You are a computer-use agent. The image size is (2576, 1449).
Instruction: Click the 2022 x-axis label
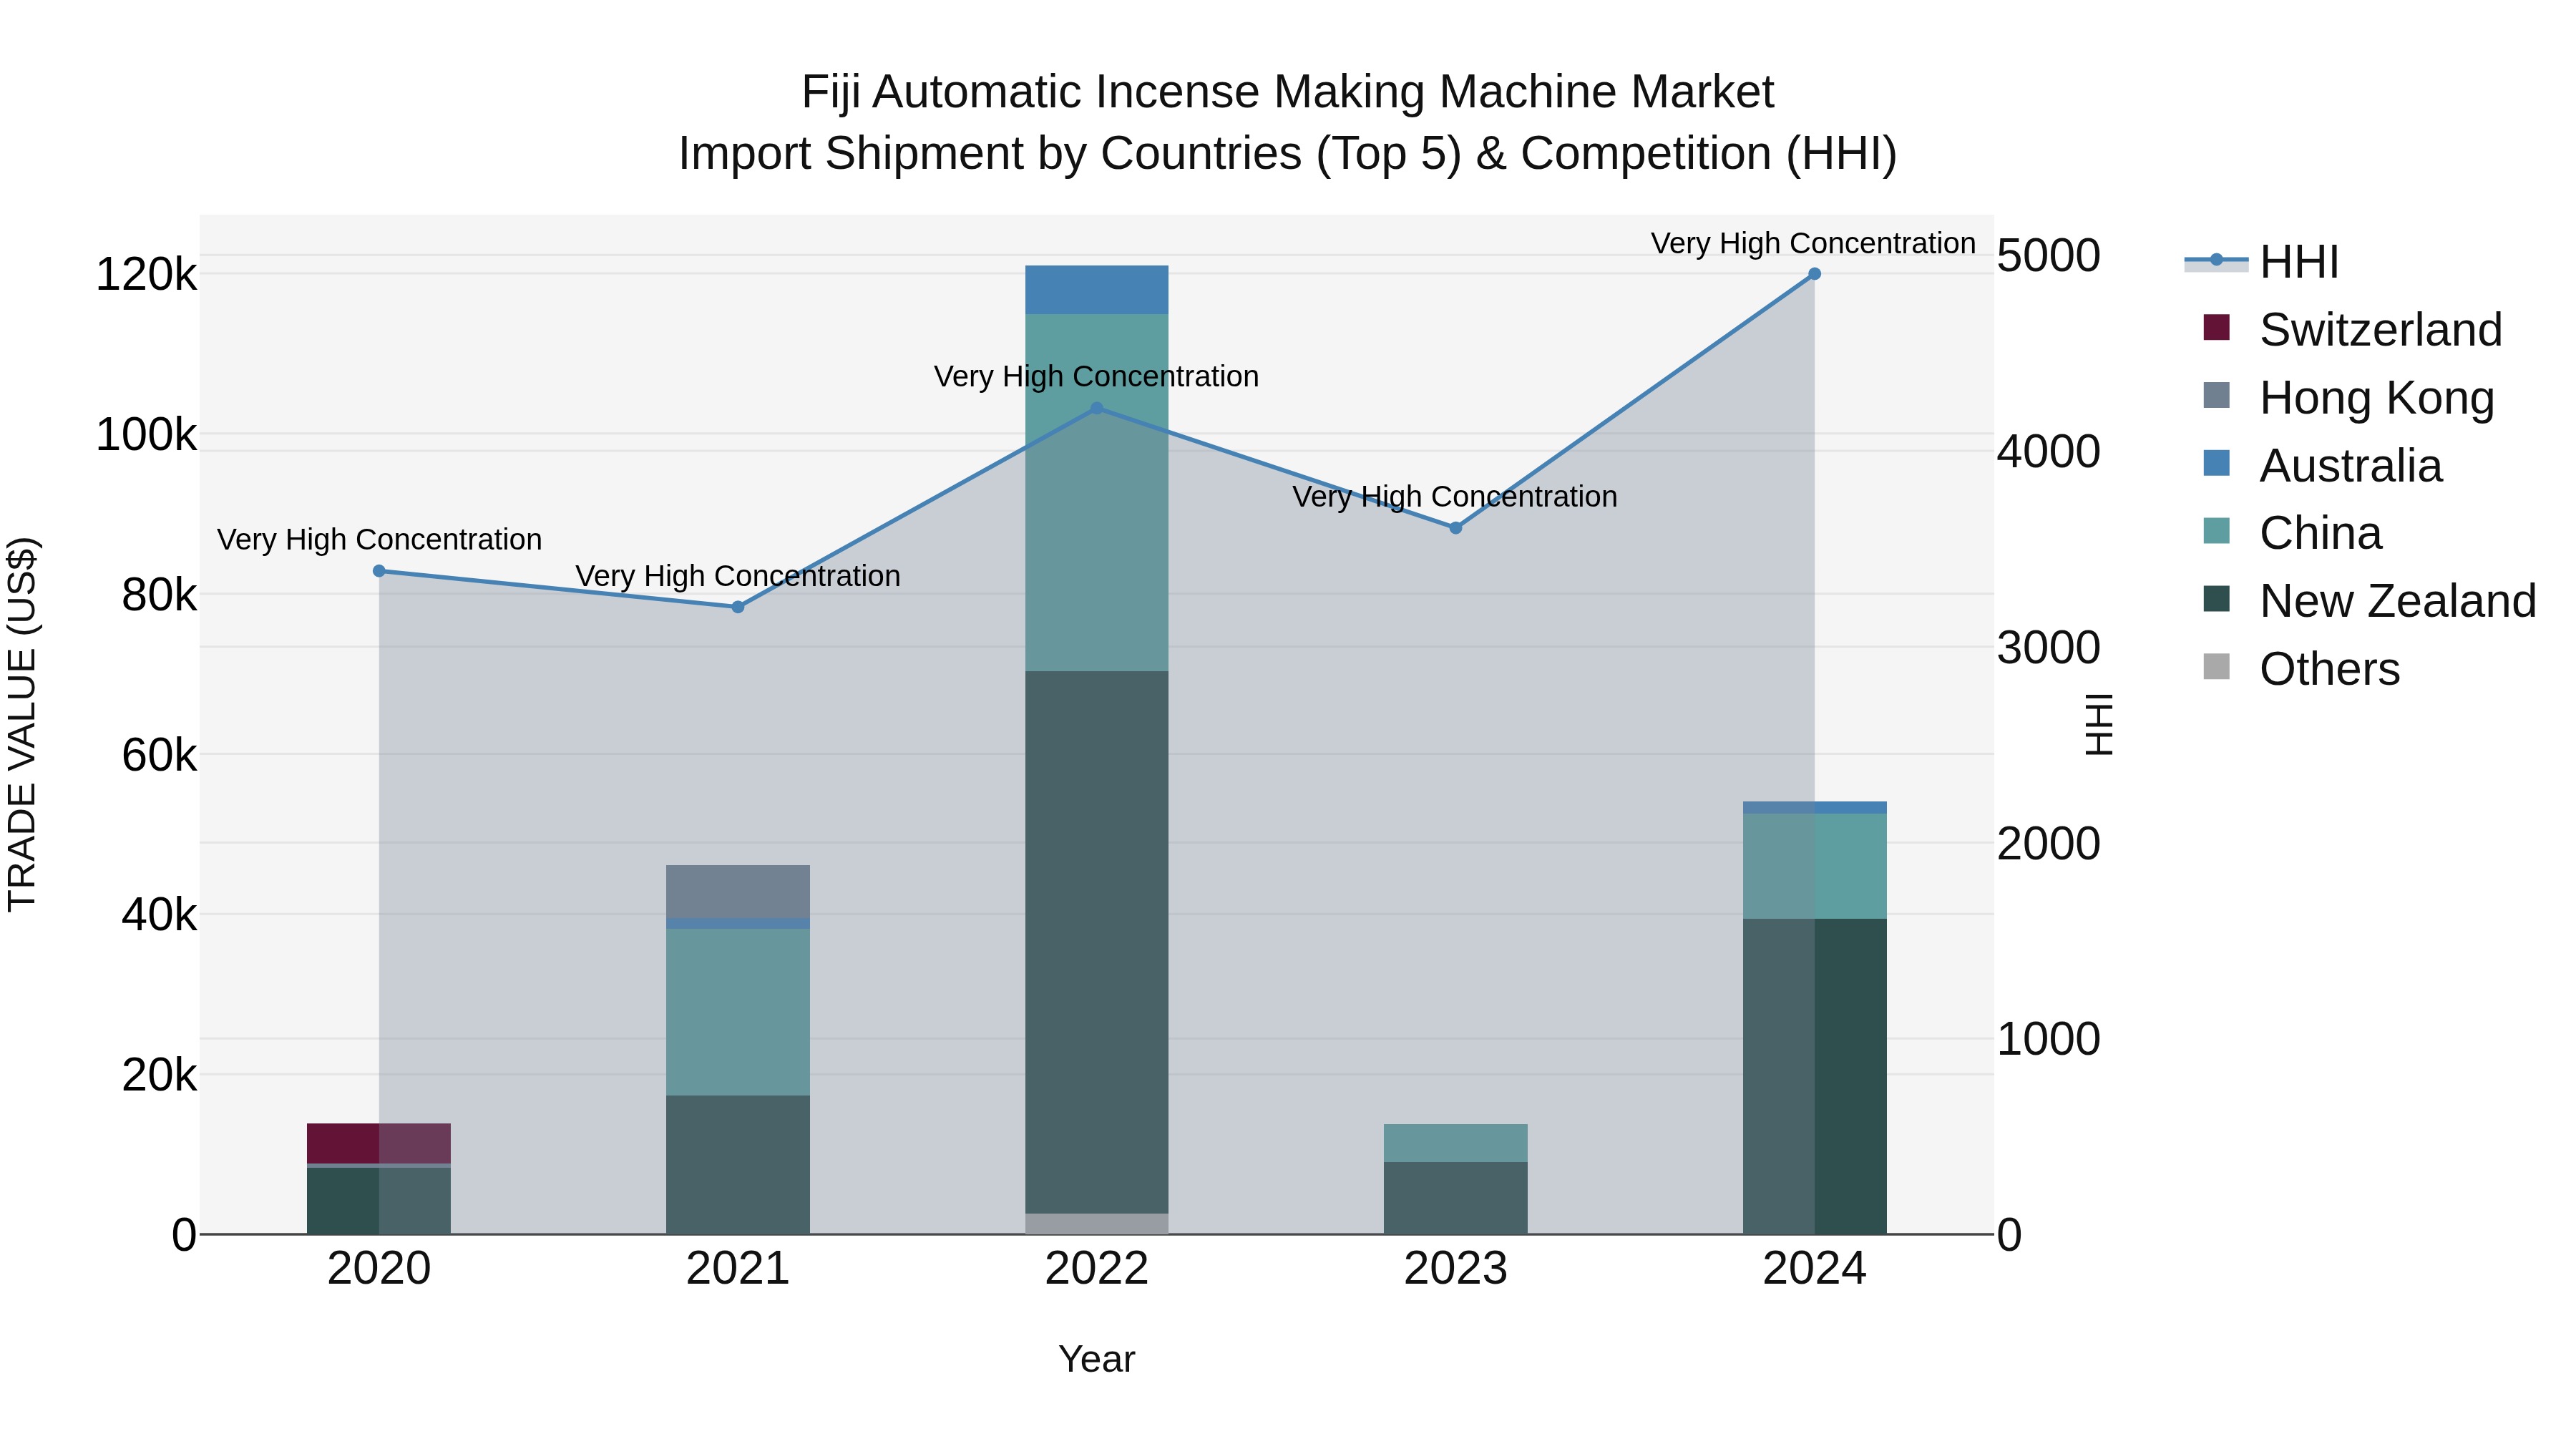coord(1097,1269)
